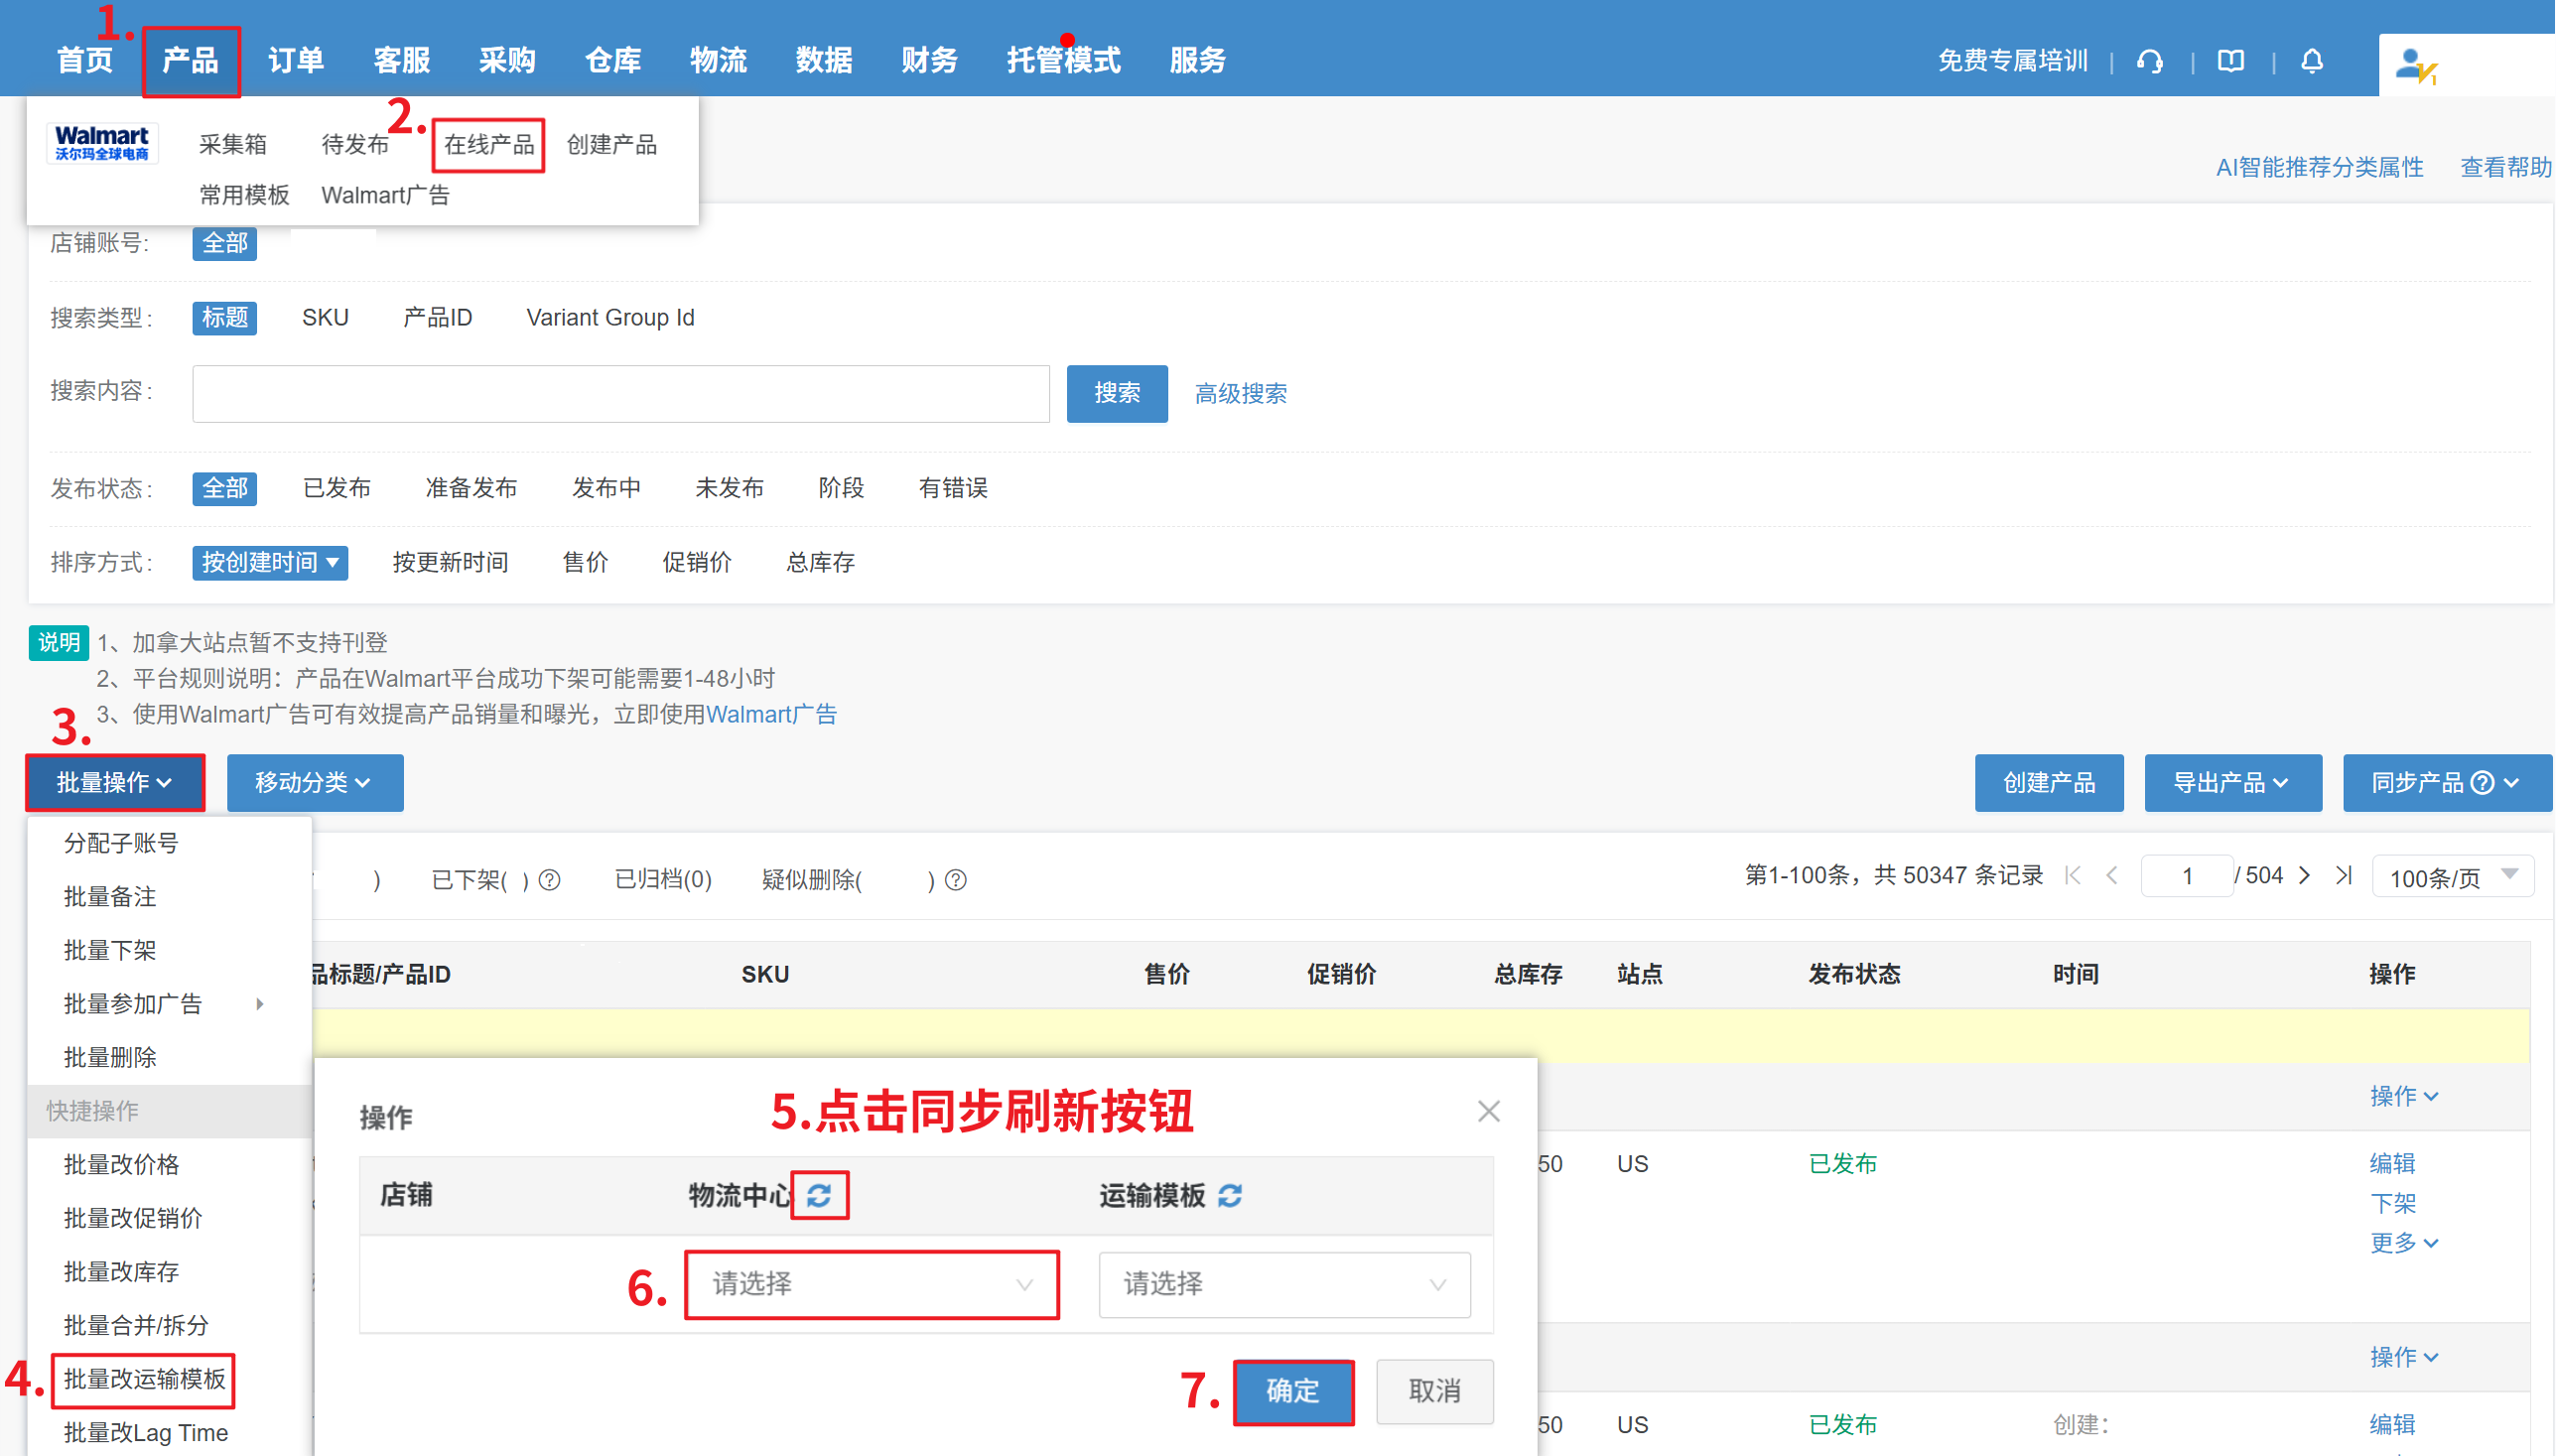Select 已发布 publish status filter

337,488
